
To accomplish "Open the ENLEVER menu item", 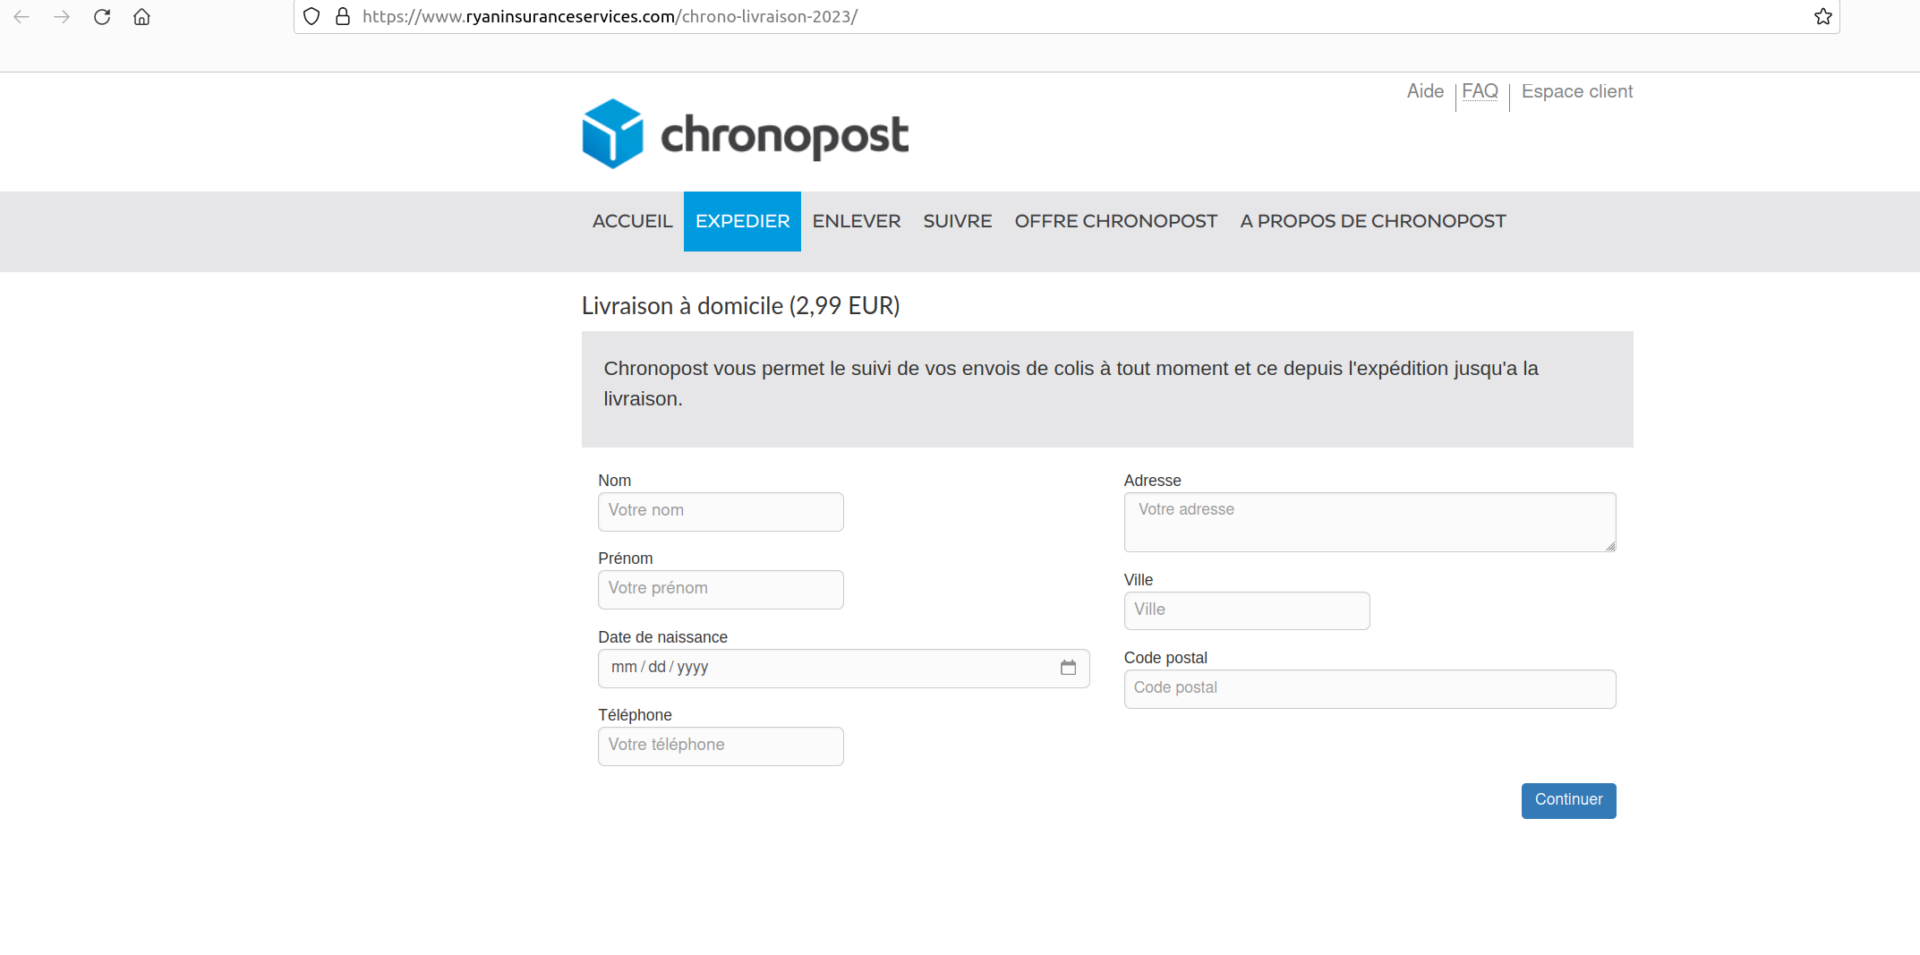I will [856, 221].
